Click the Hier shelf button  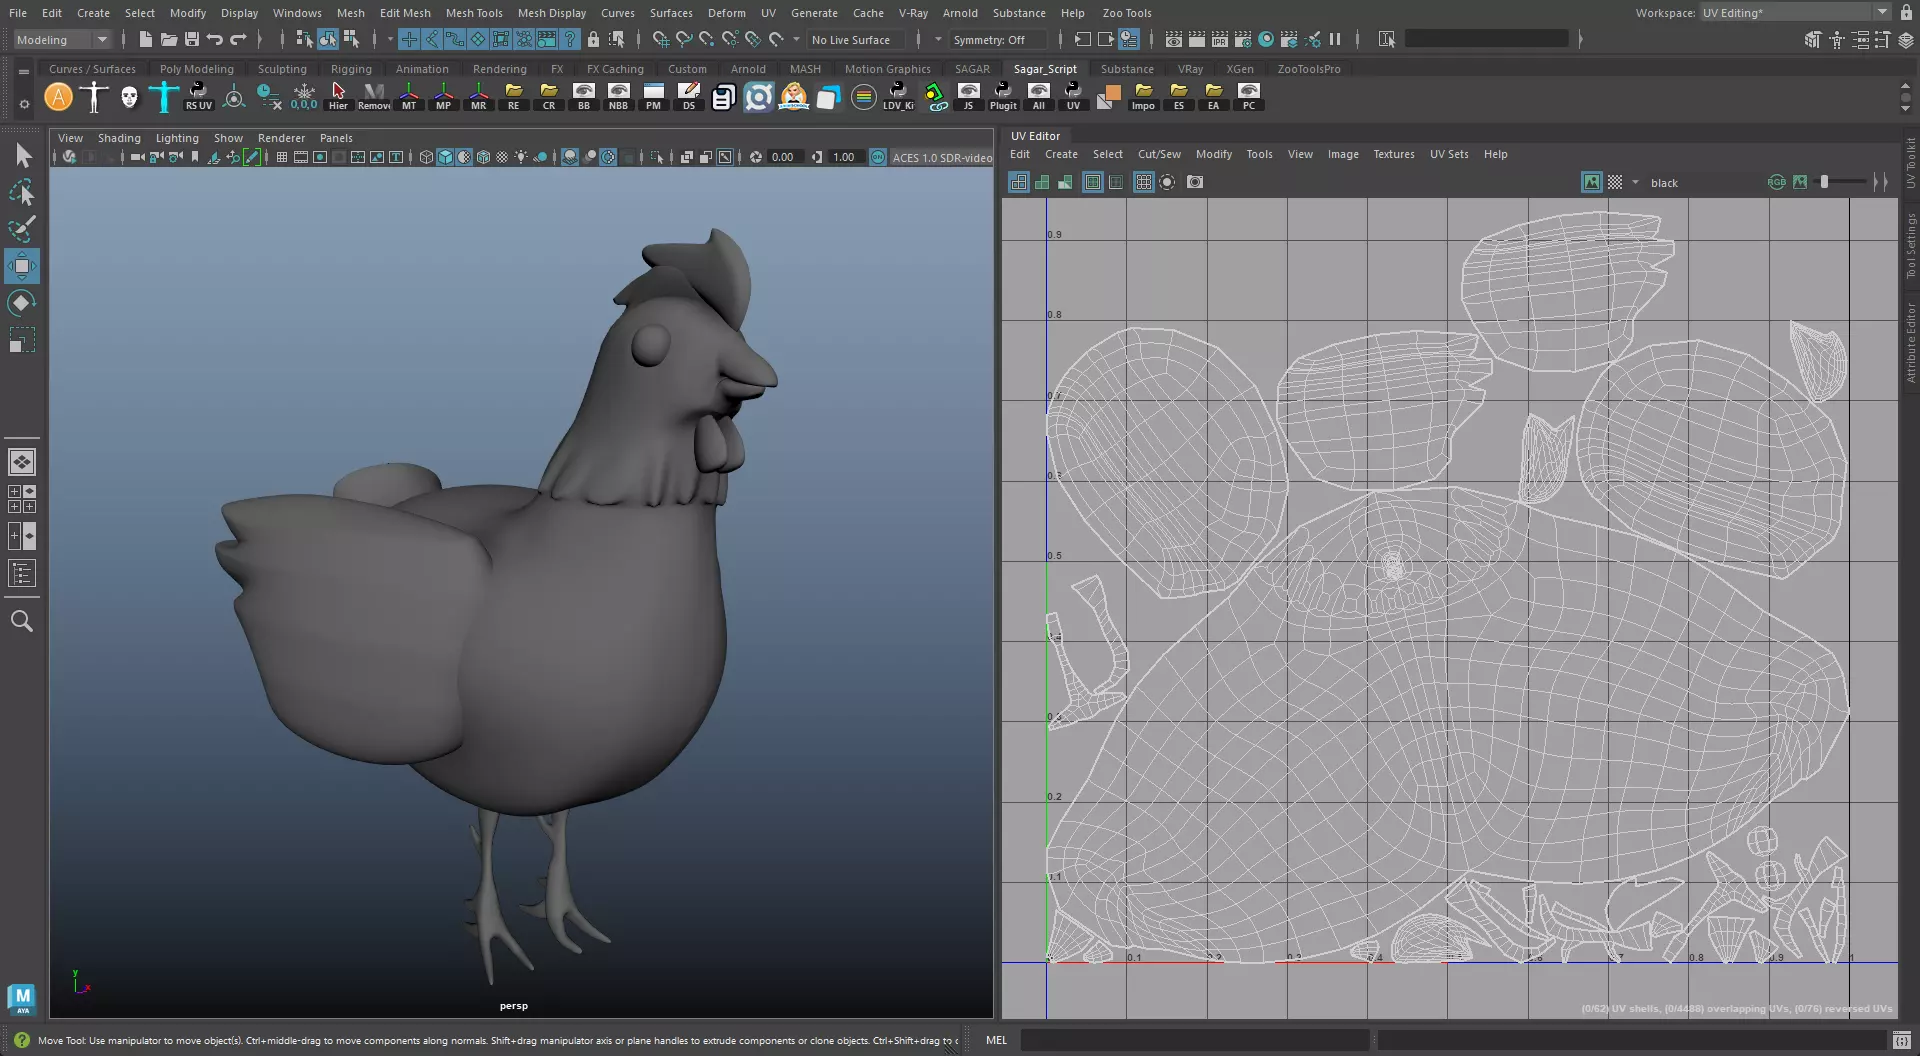[x=338, y=97]
